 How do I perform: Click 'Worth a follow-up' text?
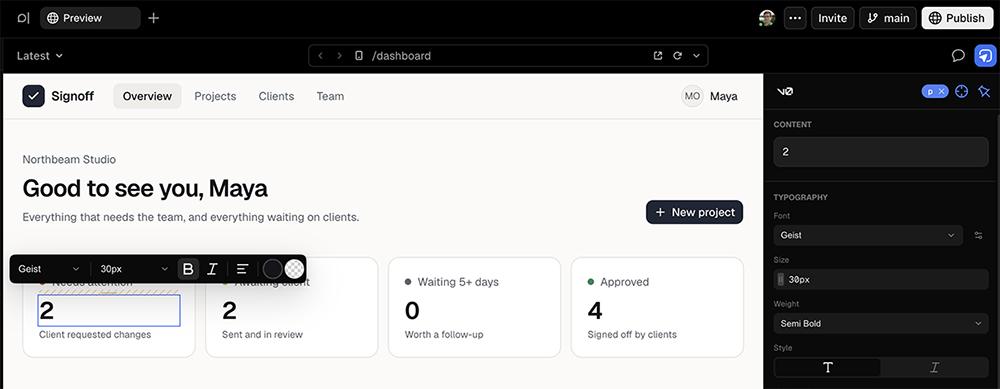[x=444, y=334]
